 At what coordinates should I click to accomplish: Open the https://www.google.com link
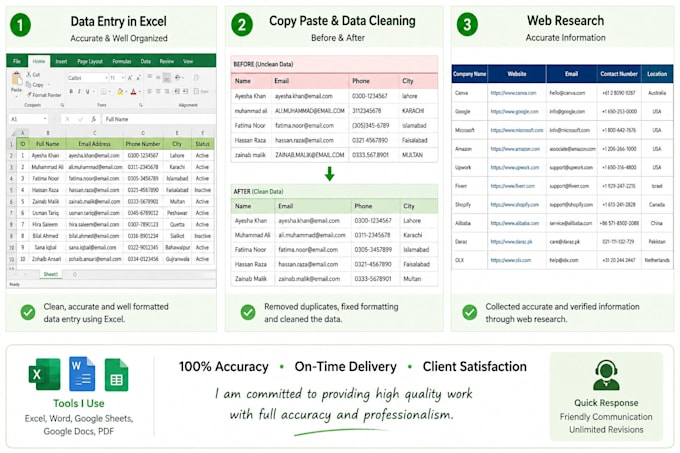(x=515, y=111)
